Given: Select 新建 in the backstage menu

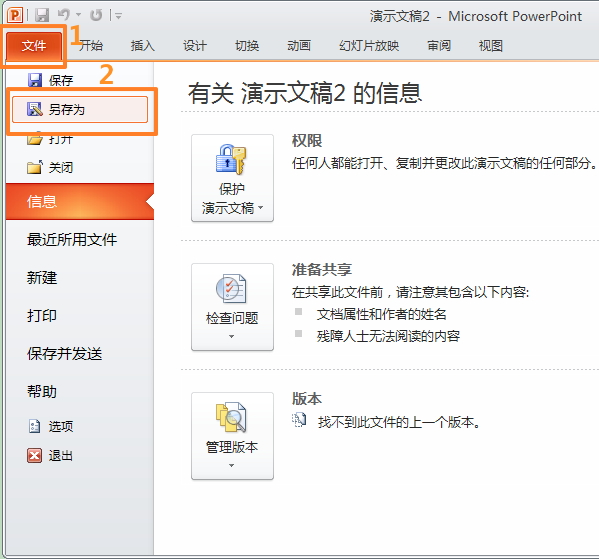Looking at the screenshot, I should tap(42, 277).
